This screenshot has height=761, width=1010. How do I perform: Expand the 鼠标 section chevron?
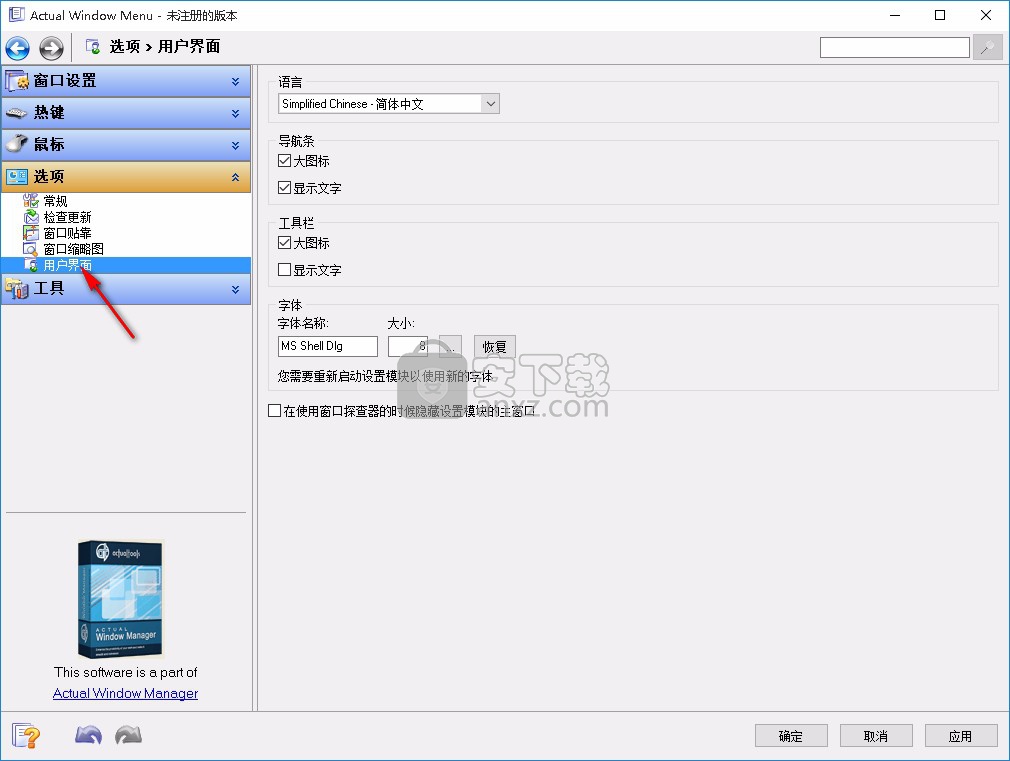pyautogui.click(x=236, y=146)
